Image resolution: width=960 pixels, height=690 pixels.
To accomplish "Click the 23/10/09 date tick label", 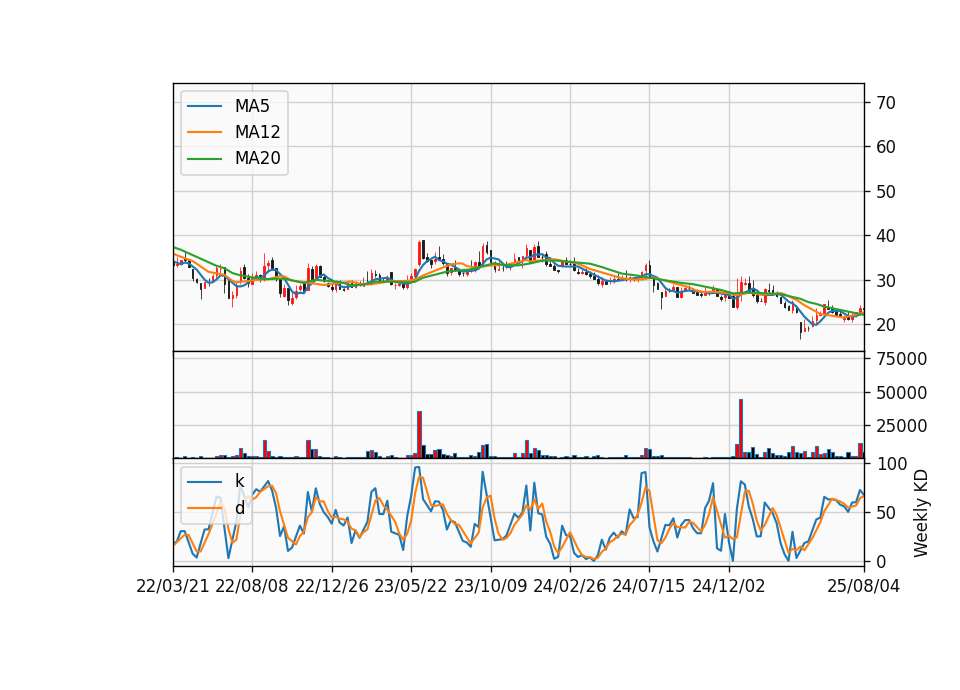I will pos(490,586).
